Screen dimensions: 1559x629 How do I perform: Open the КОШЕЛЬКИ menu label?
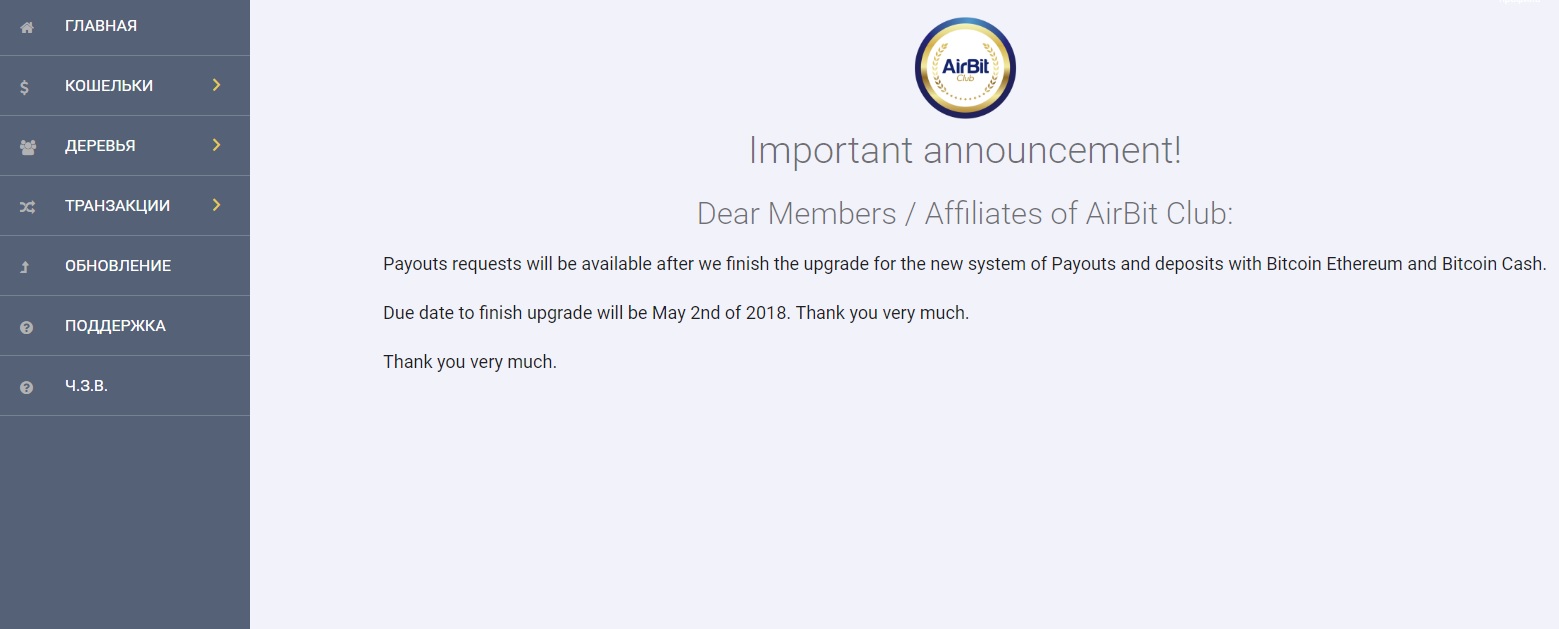click(x=109, y=86)
